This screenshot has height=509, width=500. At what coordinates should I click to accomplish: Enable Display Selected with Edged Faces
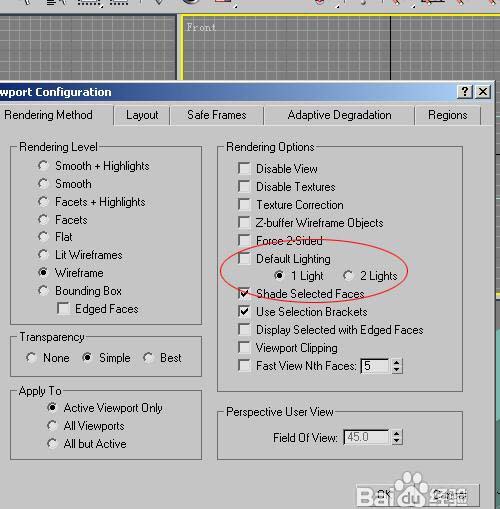244,329
